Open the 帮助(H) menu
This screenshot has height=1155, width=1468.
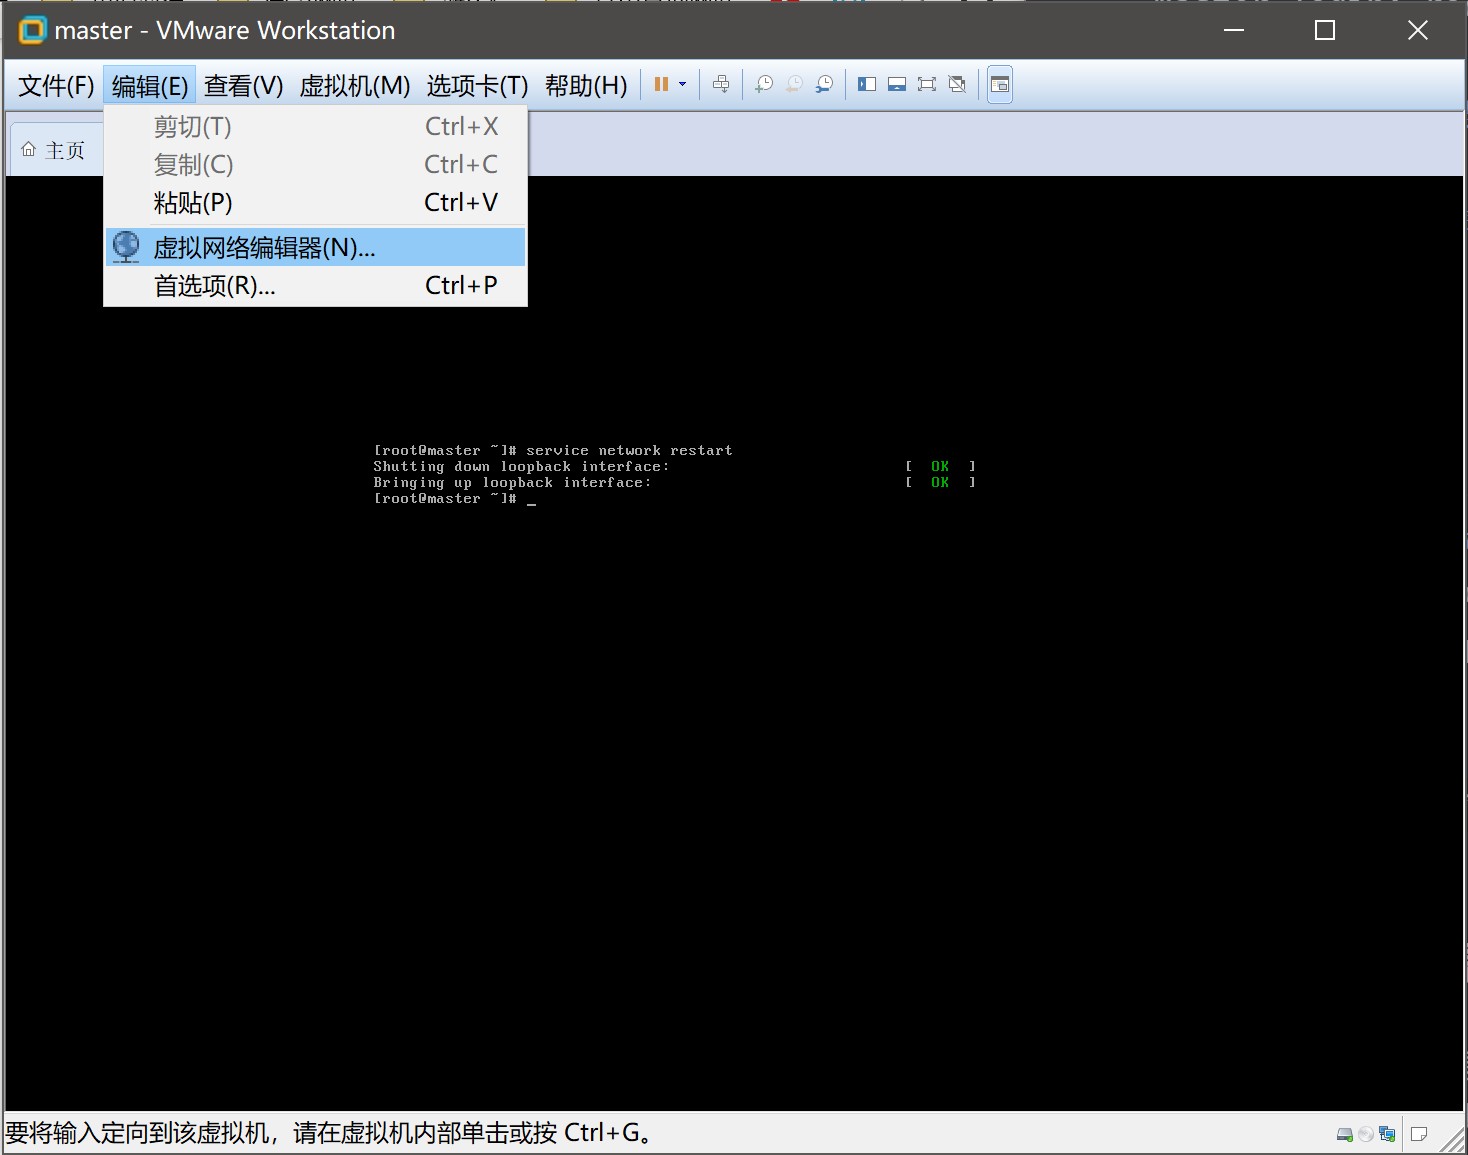(x=586, y=86)
